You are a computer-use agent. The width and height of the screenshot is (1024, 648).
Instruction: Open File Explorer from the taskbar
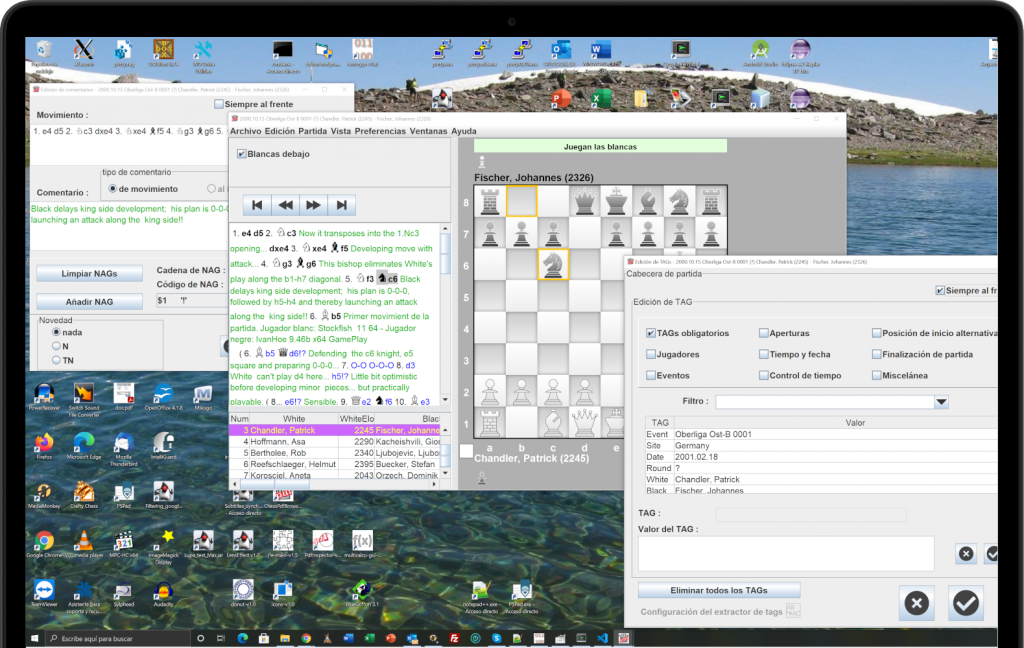[x=285, y=638]
